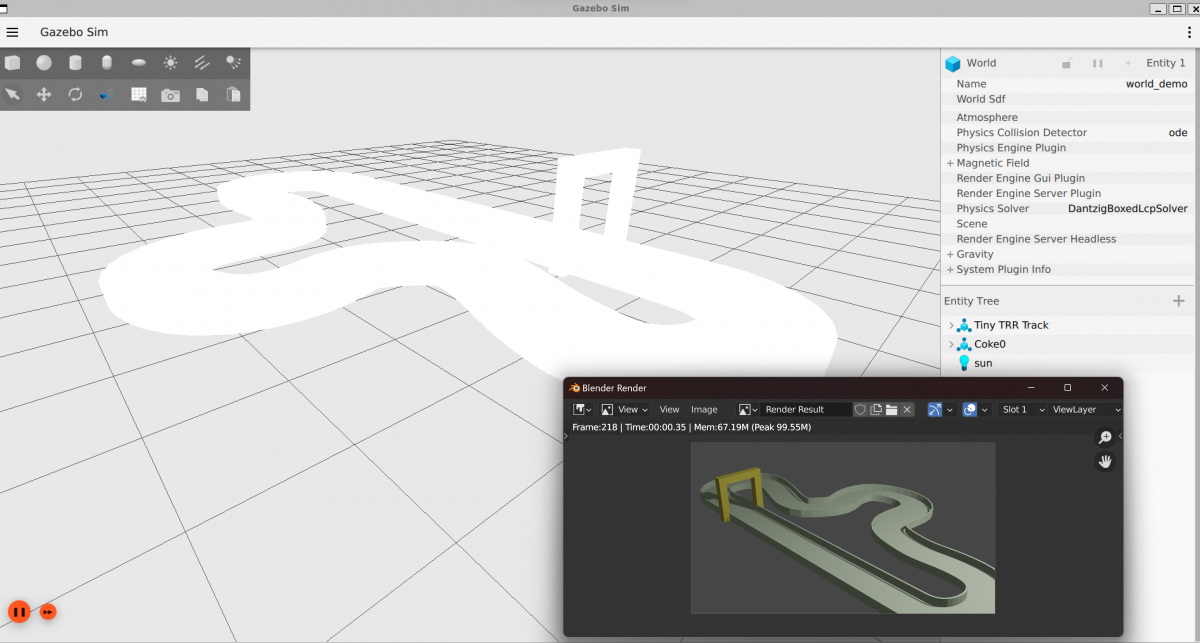
Task: Open Blender View menu
Action: [669, 409]
